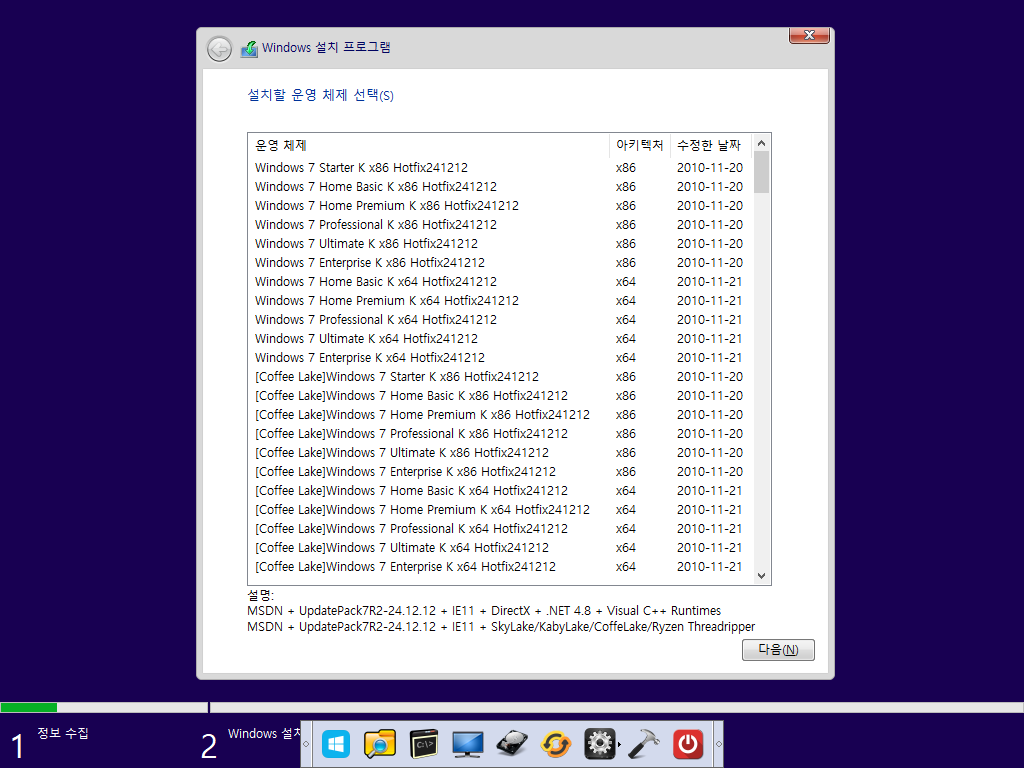Select Windows 7 Ultimate K x86 row

tap(500, 244)
